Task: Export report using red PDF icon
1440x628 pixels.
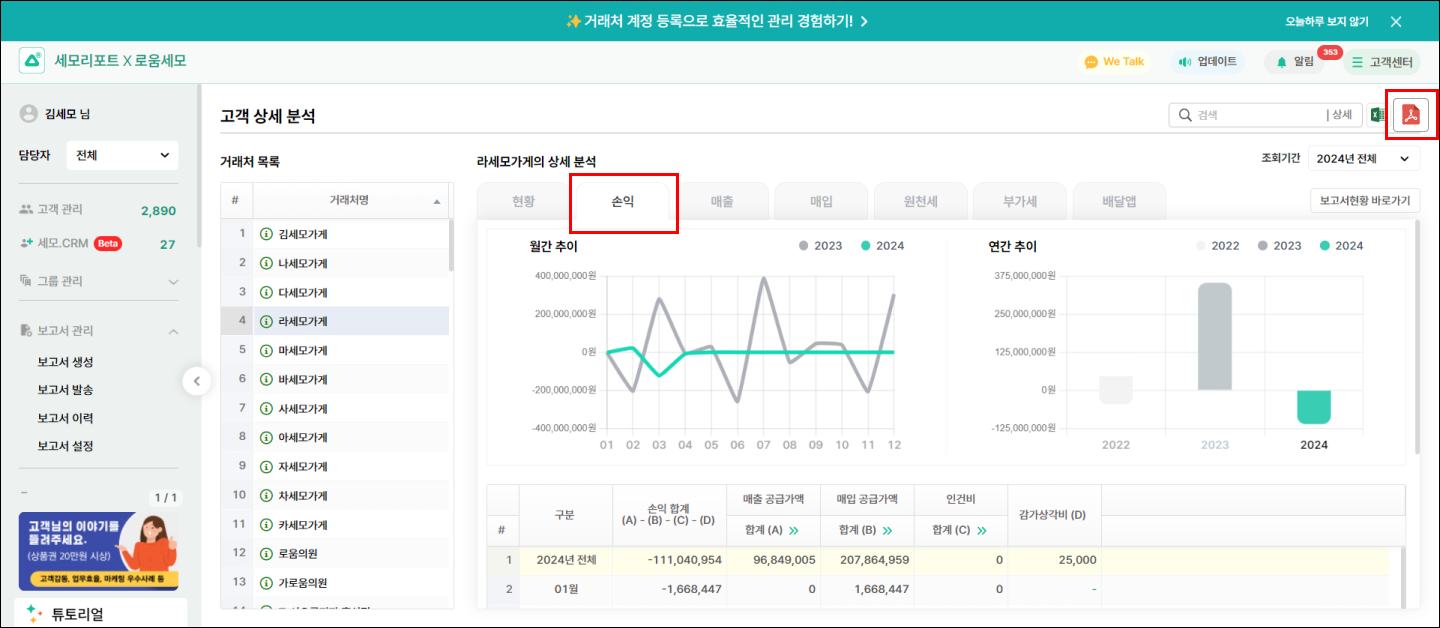Action: click(x=1411, y=115)
